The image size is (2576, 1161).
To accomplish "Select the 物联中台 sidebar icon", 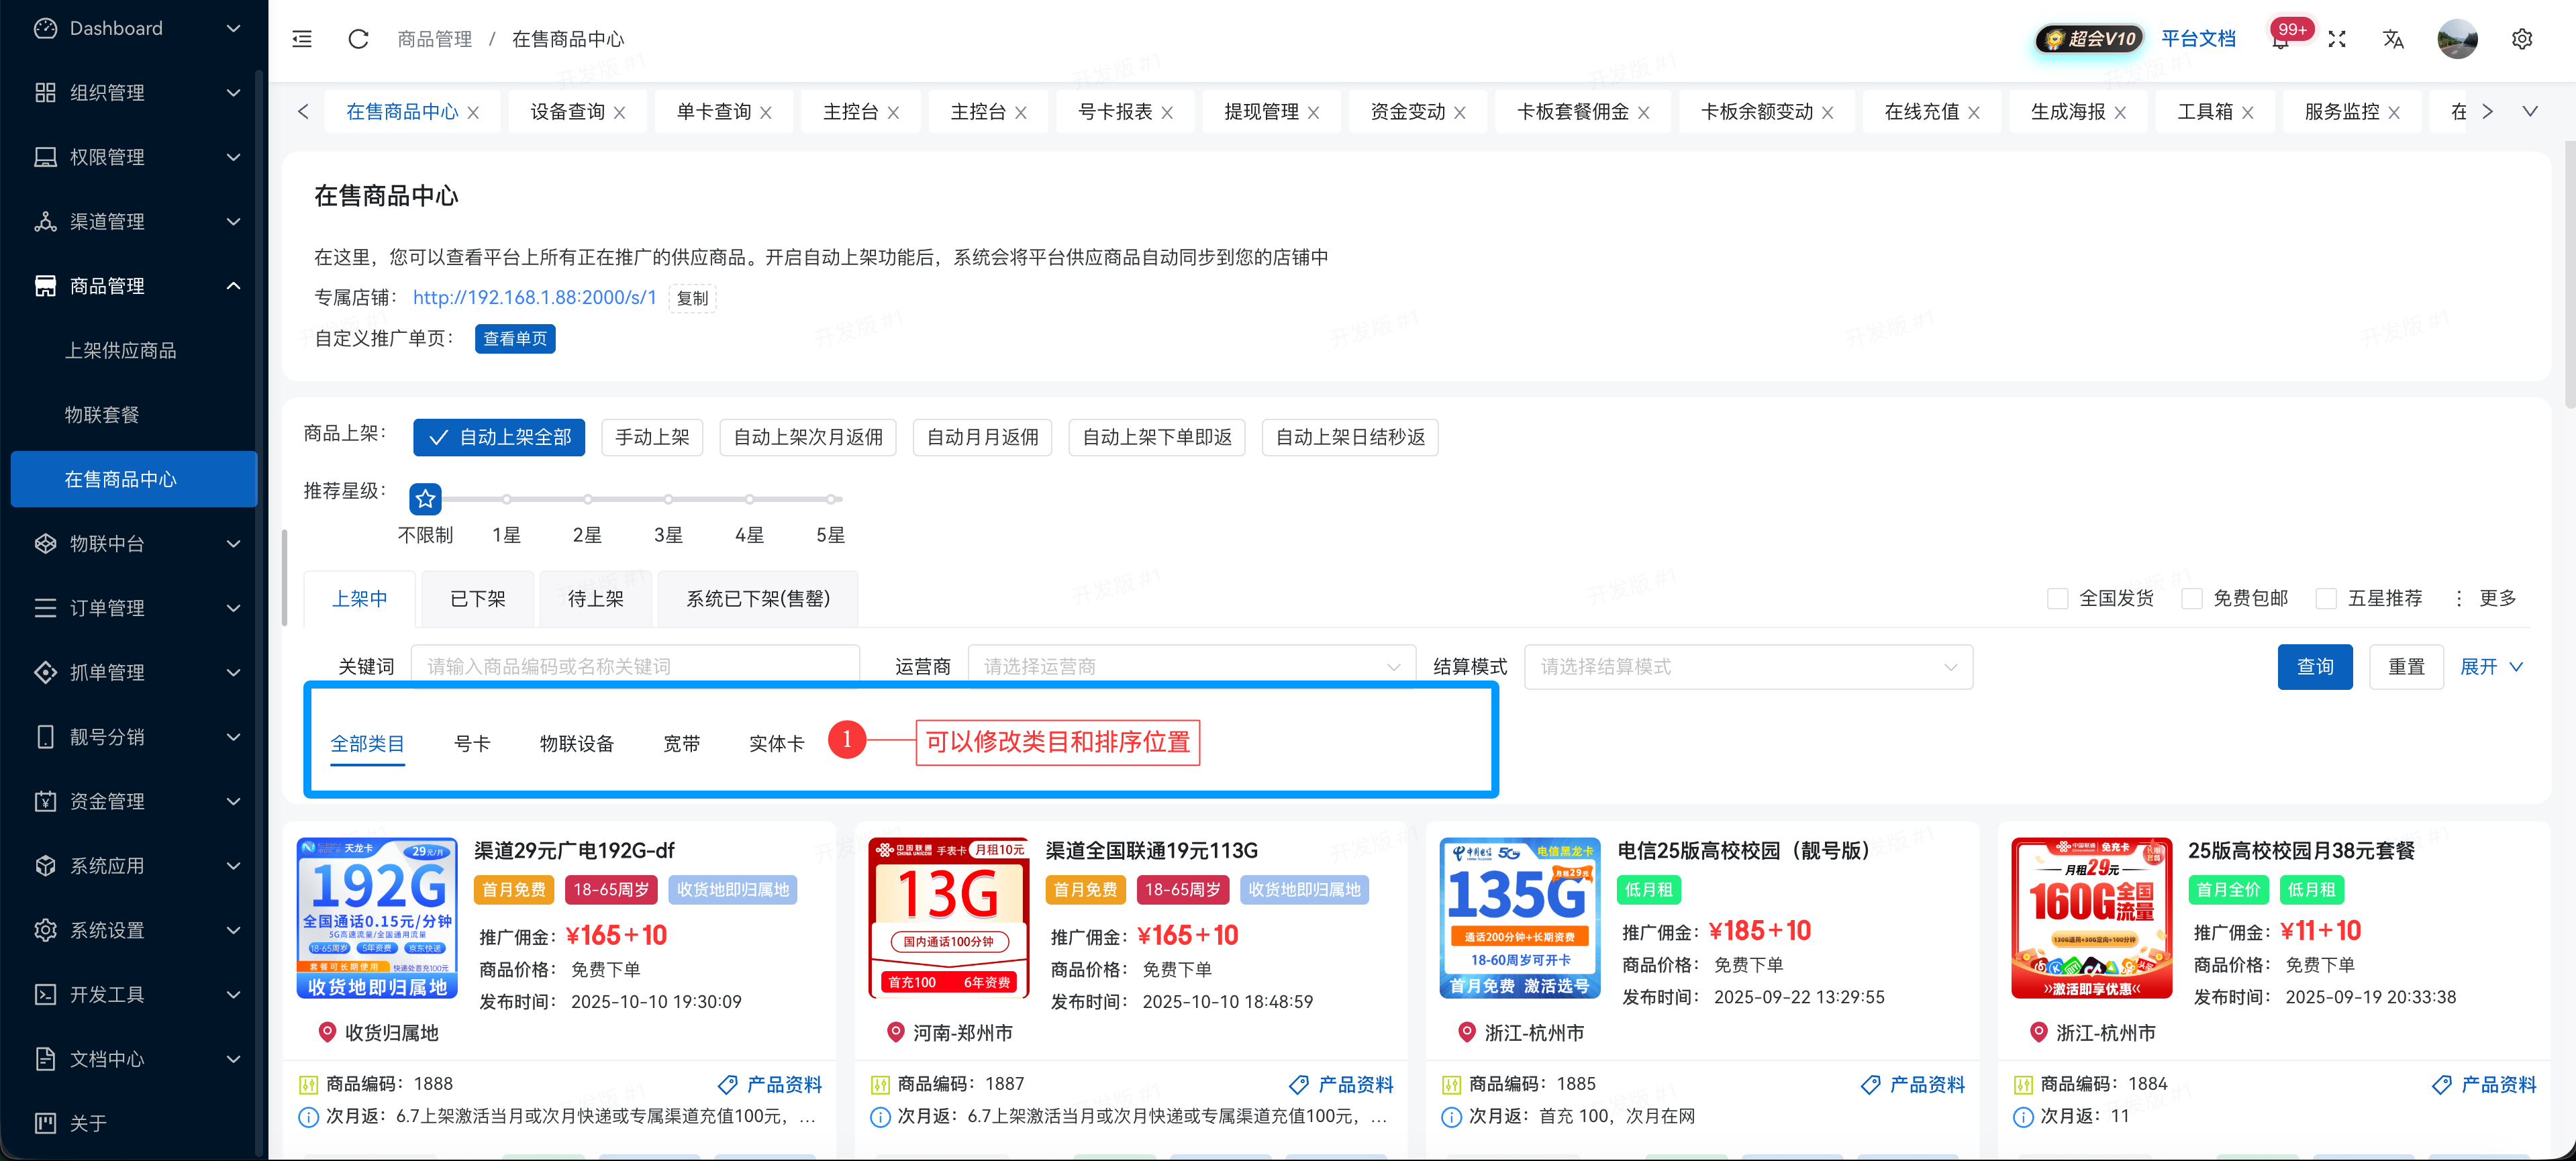I will coord(45,543).
